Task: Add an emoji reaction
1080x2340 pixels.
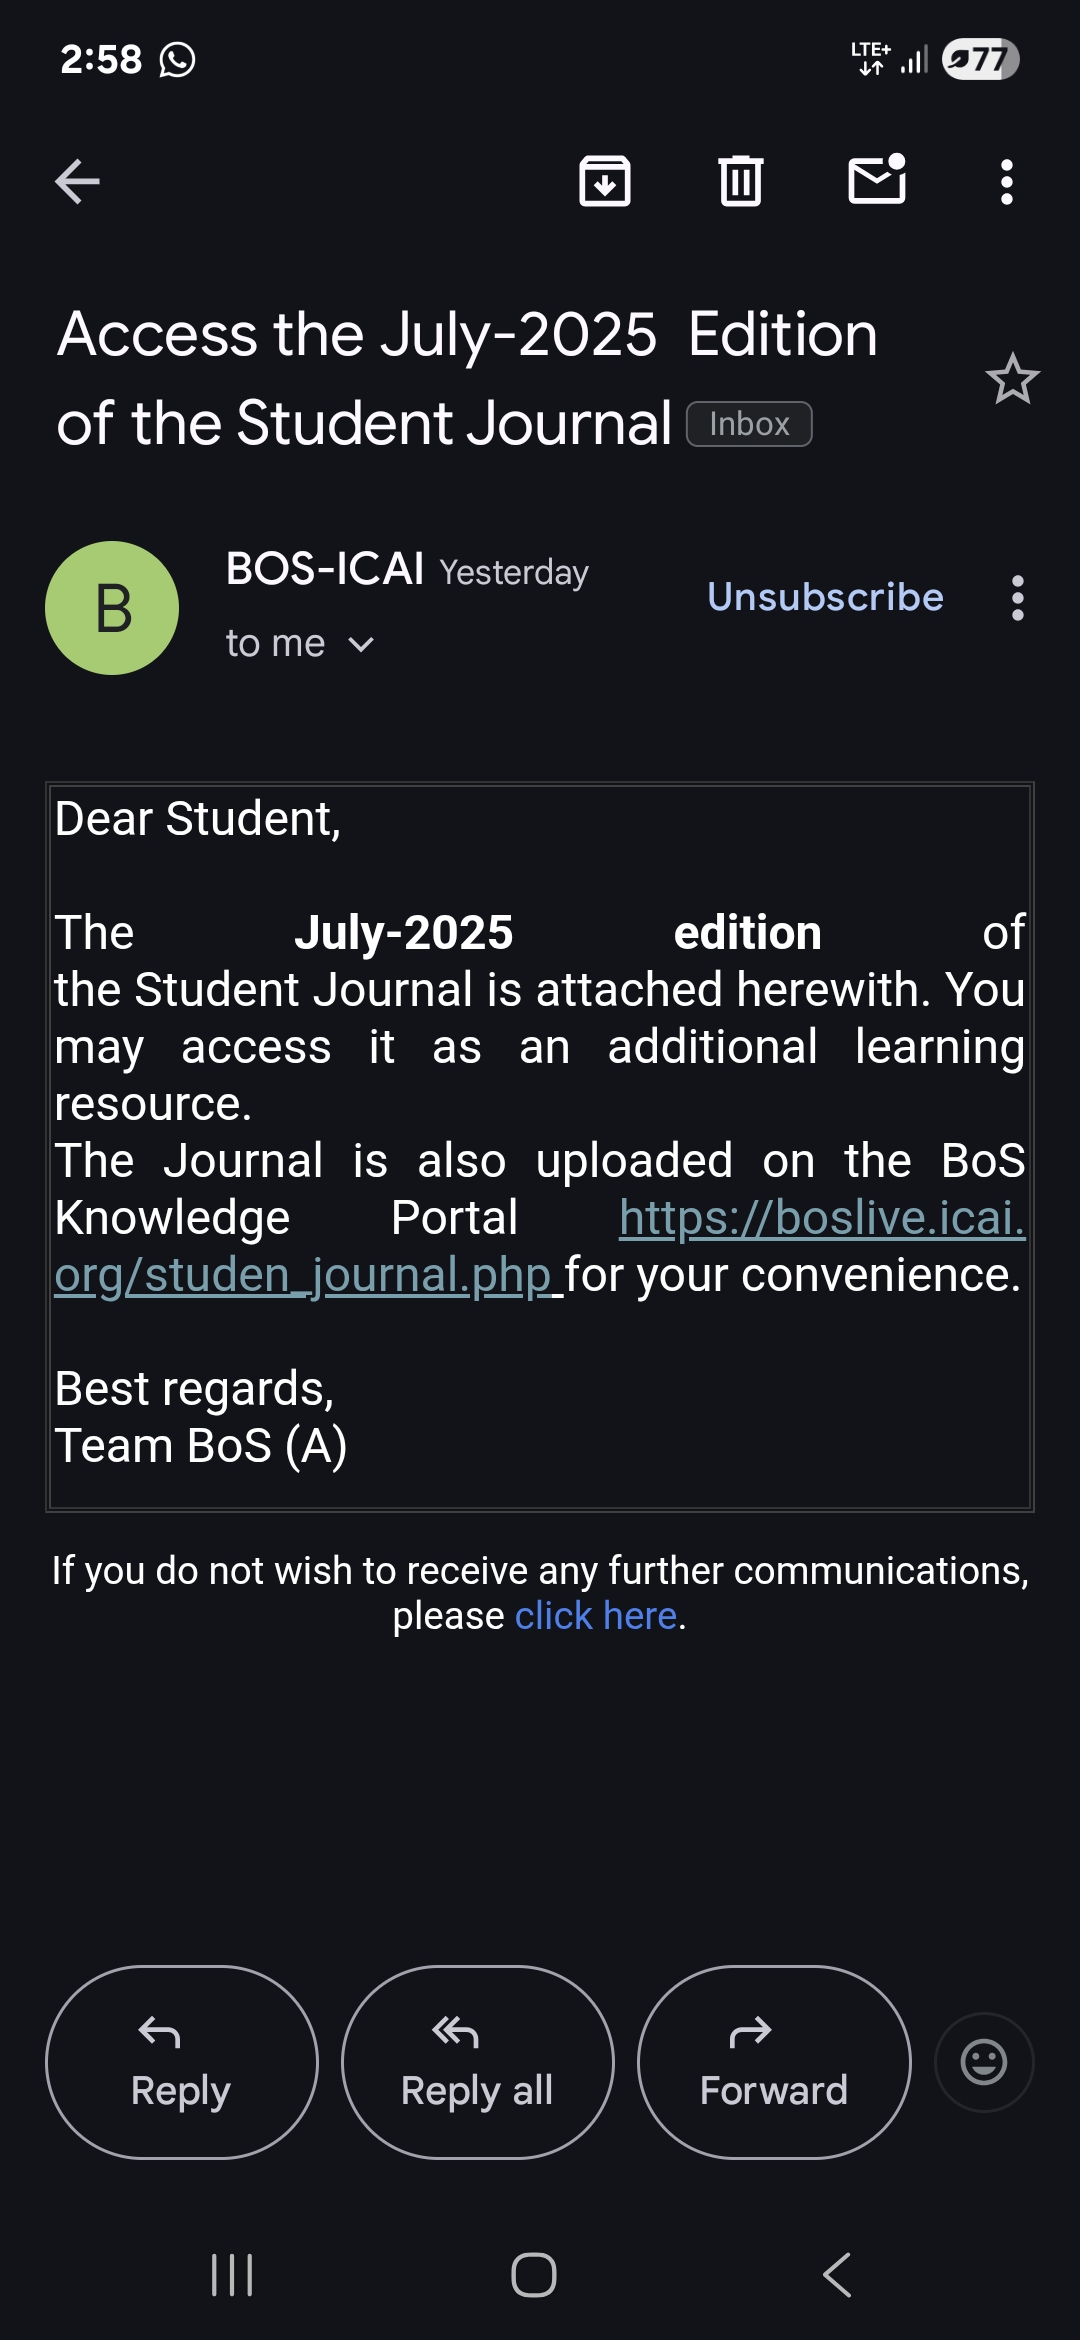Action: tap(984, 2062)
